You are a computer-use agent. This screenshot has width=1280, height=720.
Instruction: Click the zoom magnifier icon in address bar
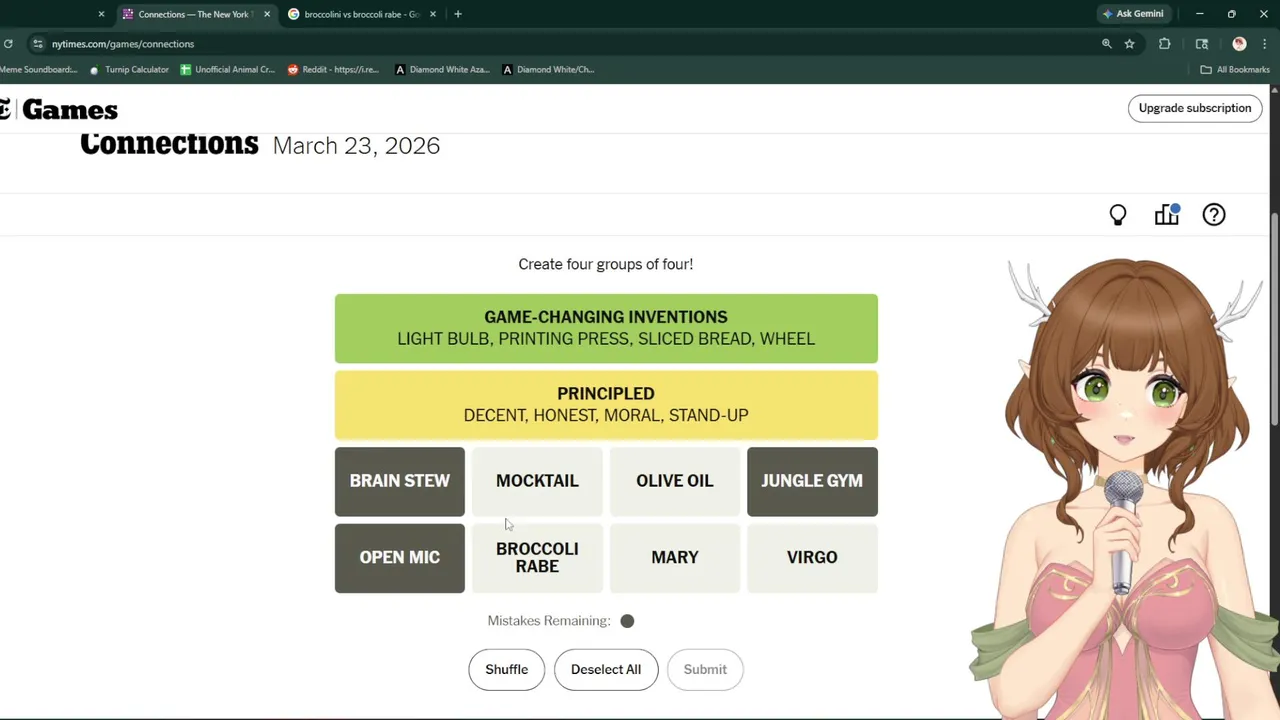1106,44
